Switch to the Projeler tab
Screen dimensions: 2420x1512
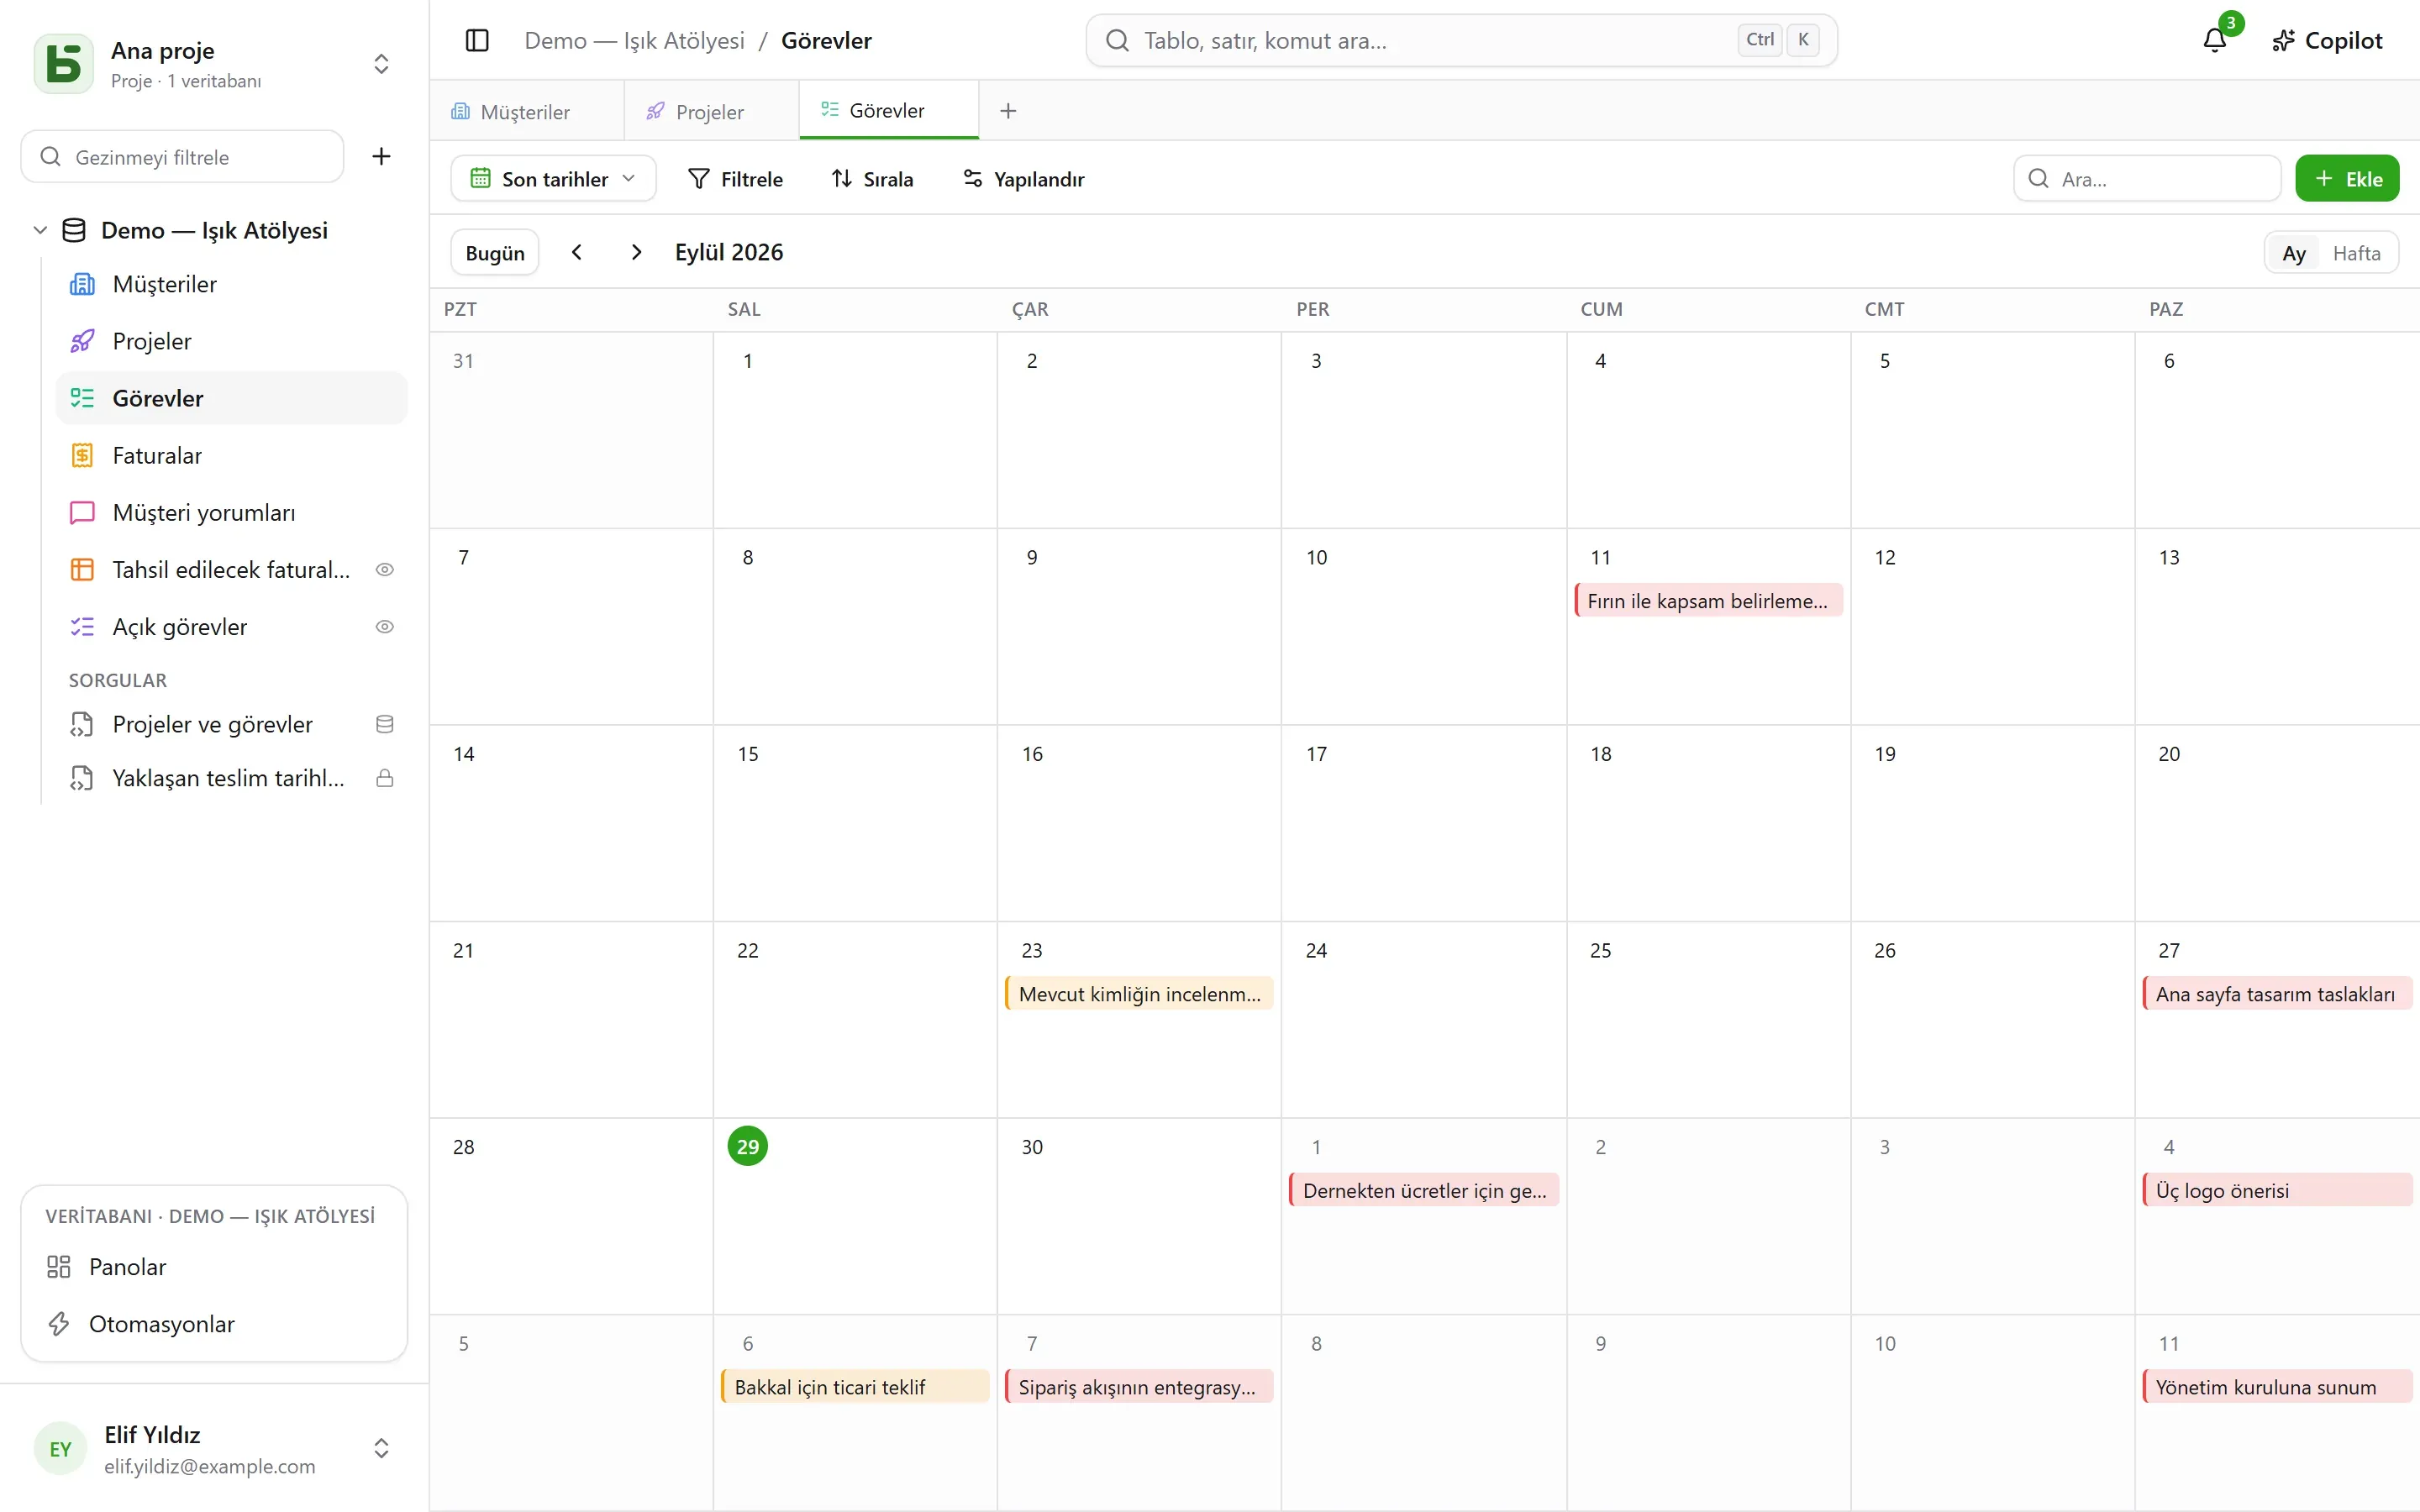coord(710,111)
